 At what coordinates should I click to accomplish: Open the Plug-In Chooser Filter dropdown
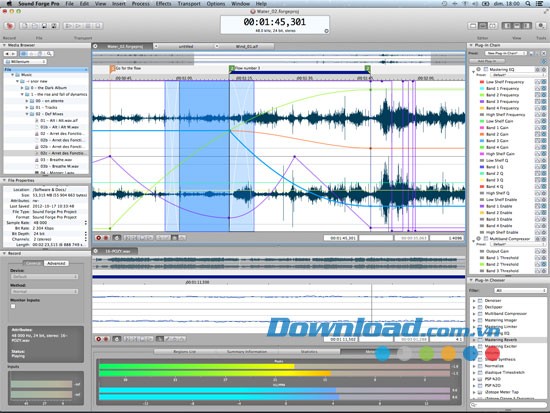(520, 291)
